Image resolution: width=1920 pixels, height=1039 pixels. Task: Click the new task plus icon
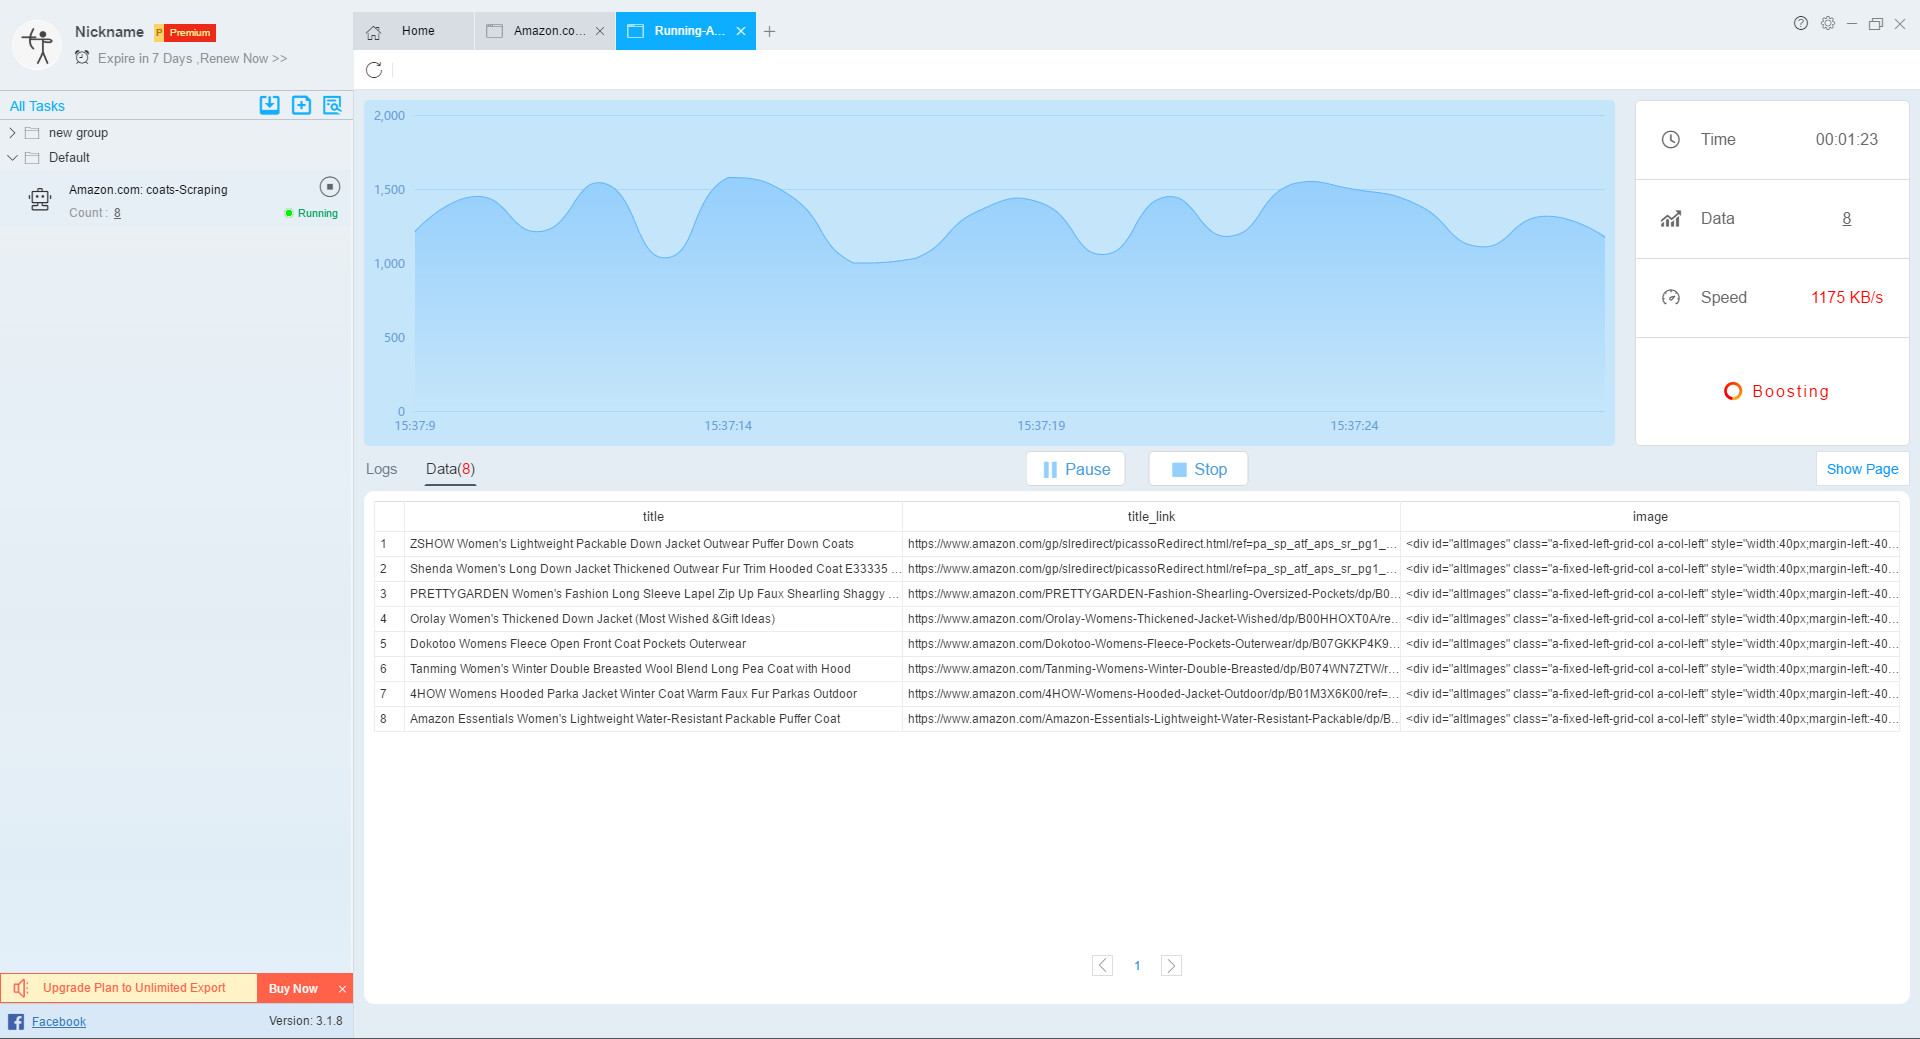301,105
